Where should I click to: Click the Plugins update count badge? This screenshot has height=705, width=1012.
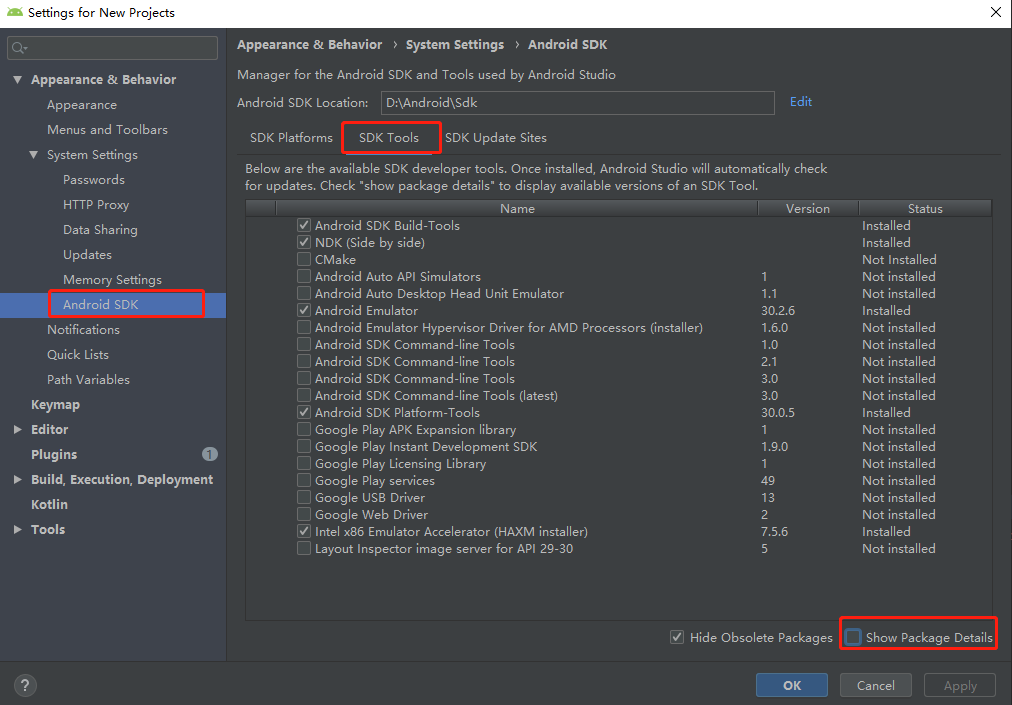(210, 454)
